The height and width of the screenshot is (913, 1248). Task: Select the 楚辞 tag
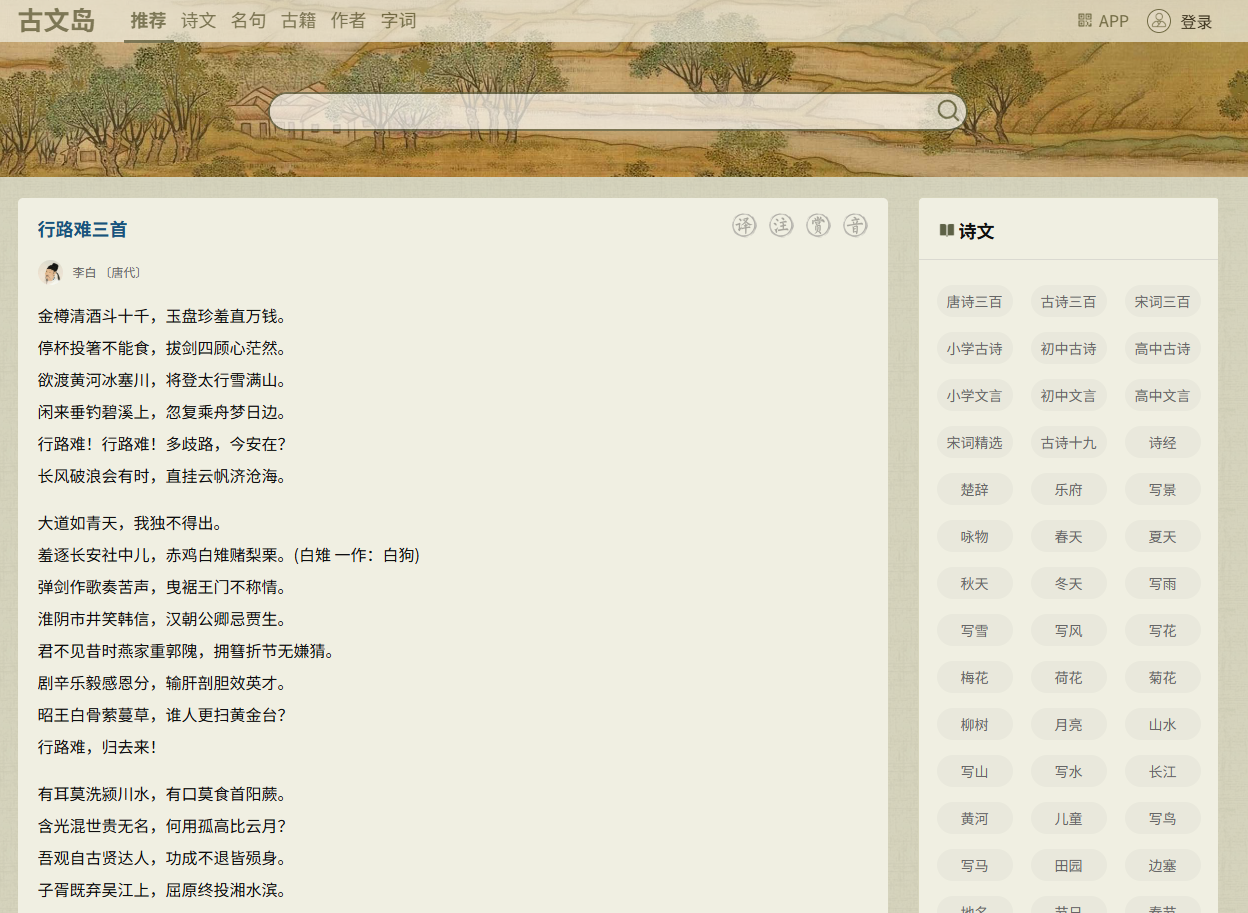[975, 490]
